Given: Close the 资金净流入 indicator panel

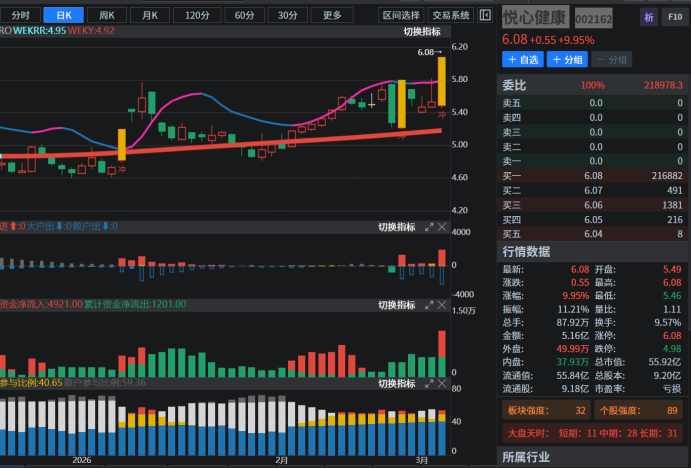Looking at the screenshot, I should point(443,305).
